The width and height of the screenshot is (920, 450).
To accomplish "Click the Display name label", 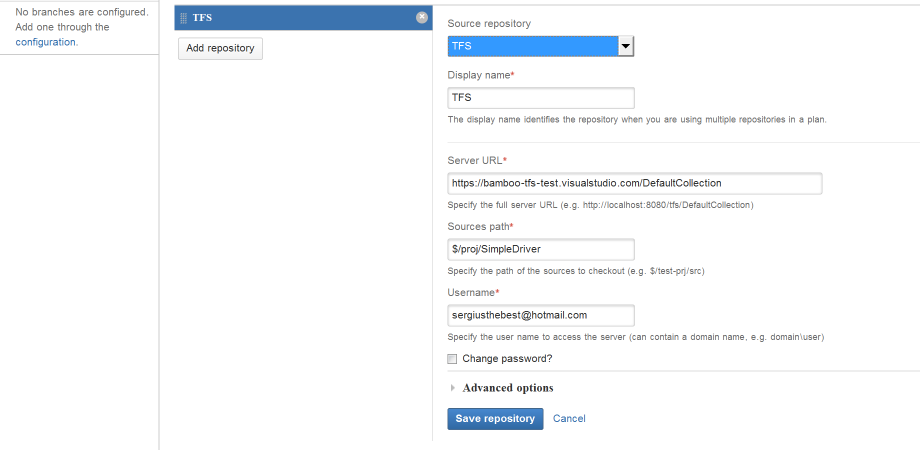I will click(x=479, y=75).
